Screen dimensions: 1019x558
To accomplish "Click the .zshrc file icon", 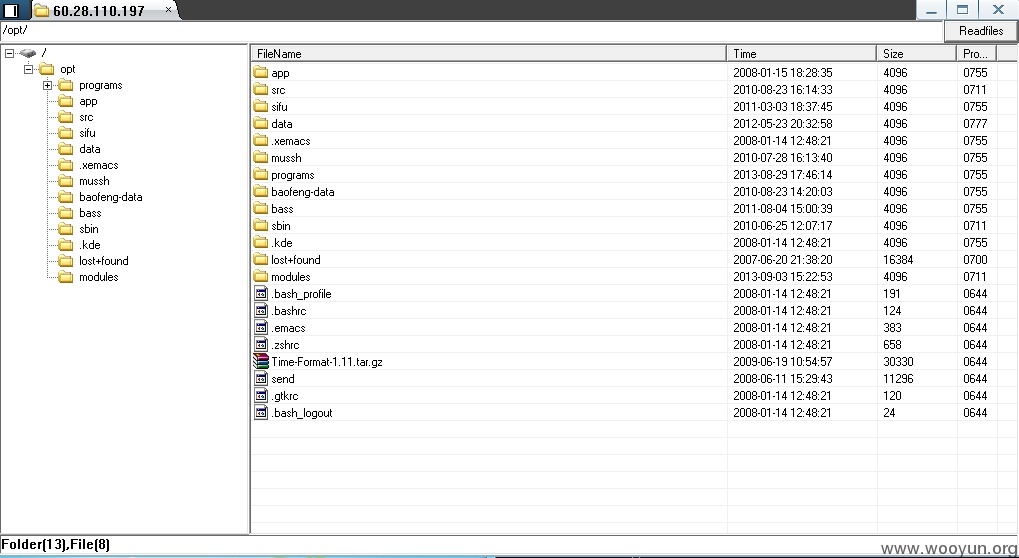I will click(x=261, y=344).
